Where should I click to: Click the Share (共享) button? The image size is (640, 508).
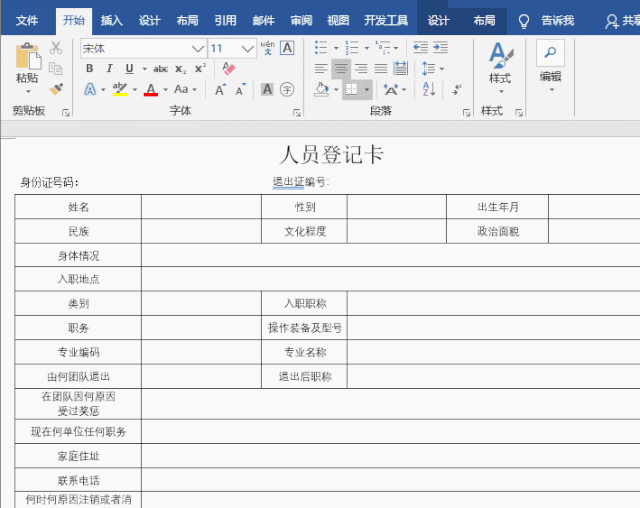click(x=622, y=21)
